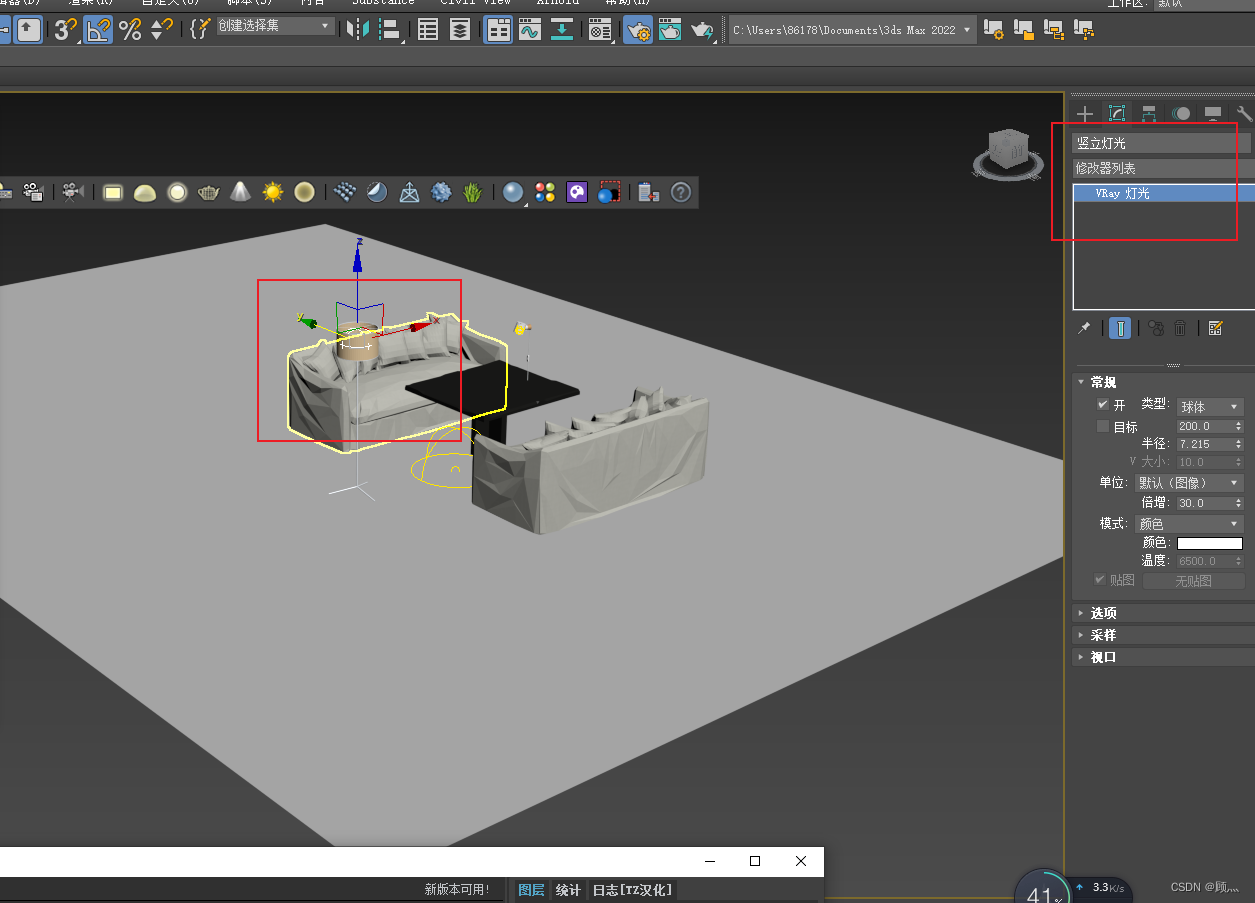
Task: Toggle the 开 (on) checkbox
Action: point(1103,405)
